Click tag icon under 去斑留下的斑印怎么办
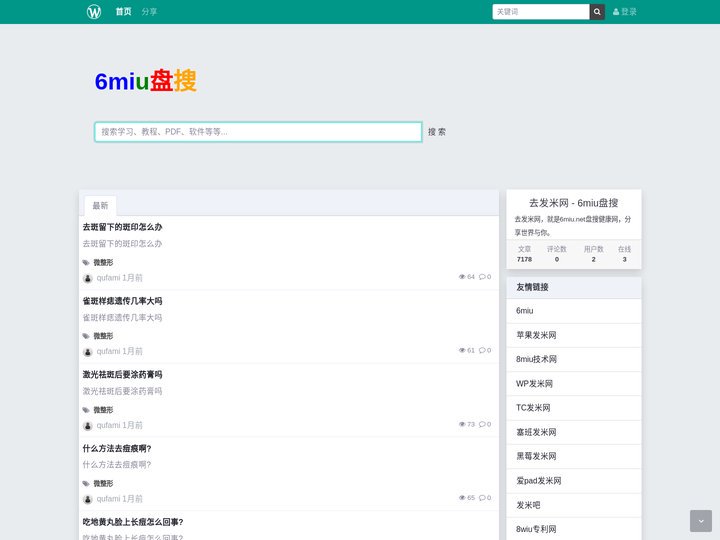Viewport: 720px width, 540px height. click(86, 263)
